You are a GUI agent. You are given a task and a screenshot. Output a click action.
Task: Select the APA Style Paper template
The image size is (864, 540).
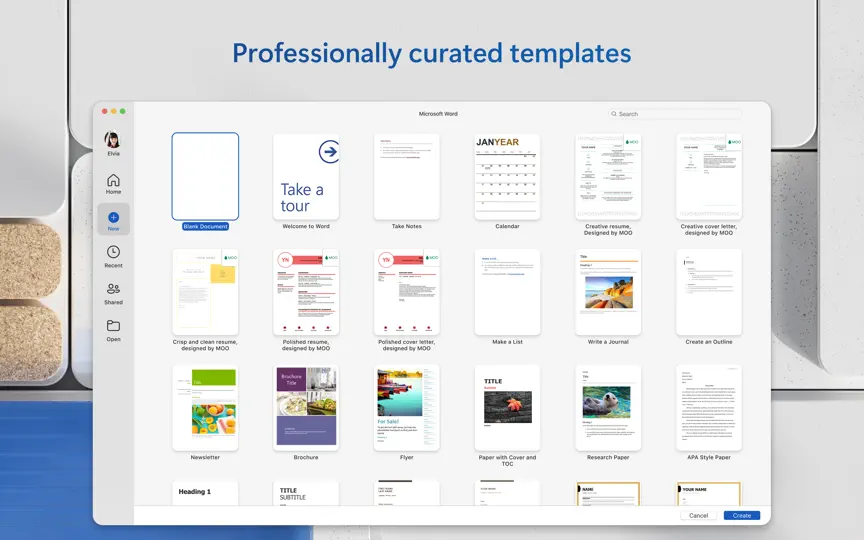pos(709,408)
